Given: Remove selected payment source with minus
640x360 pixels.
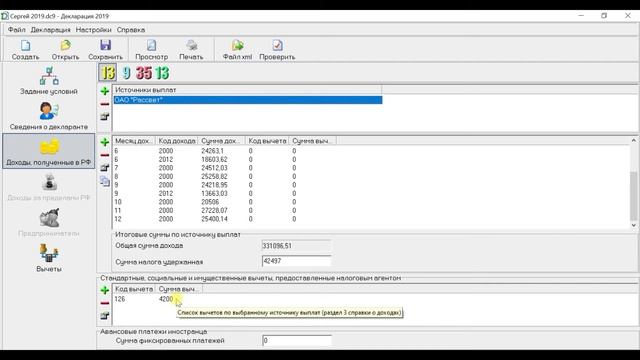Looking at the screenshot, I should pos(105,104).
